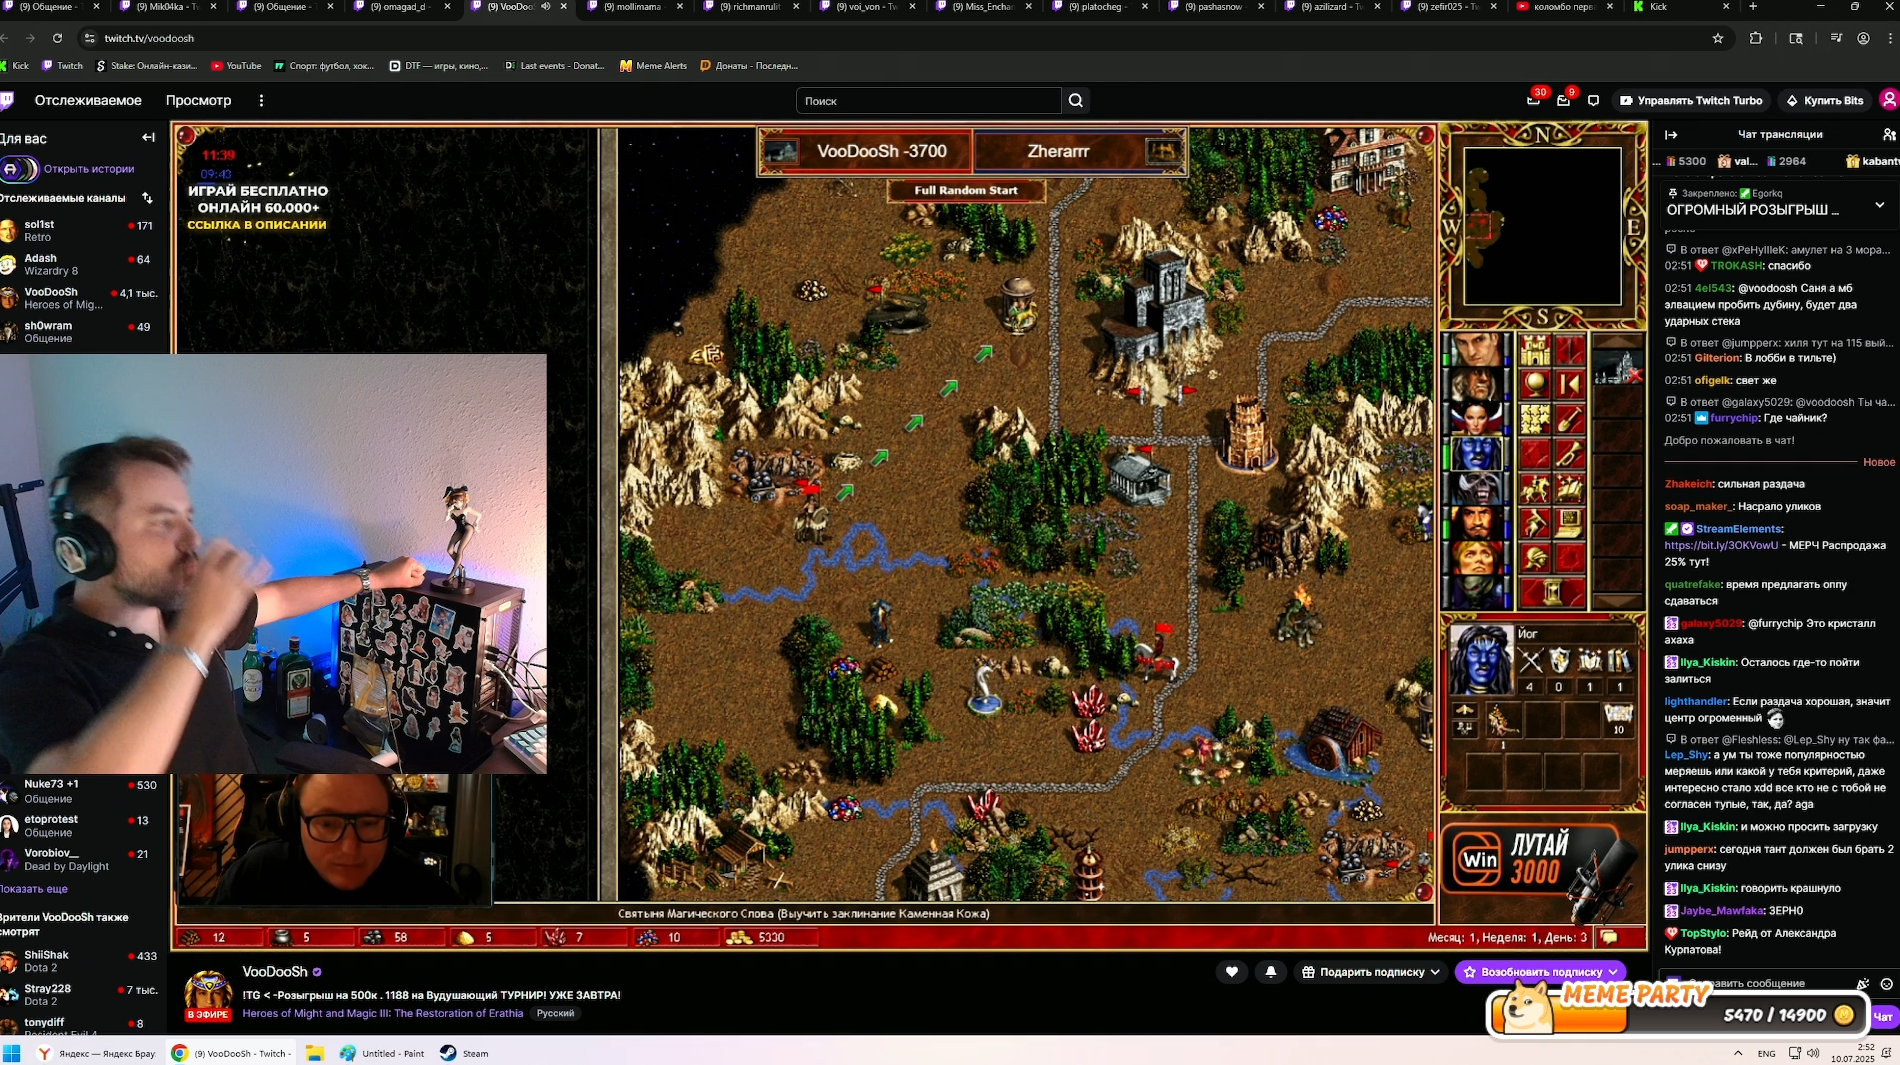Click the trumpet adventure options icon
1900x1065 pixels.
coord(1570,454)
